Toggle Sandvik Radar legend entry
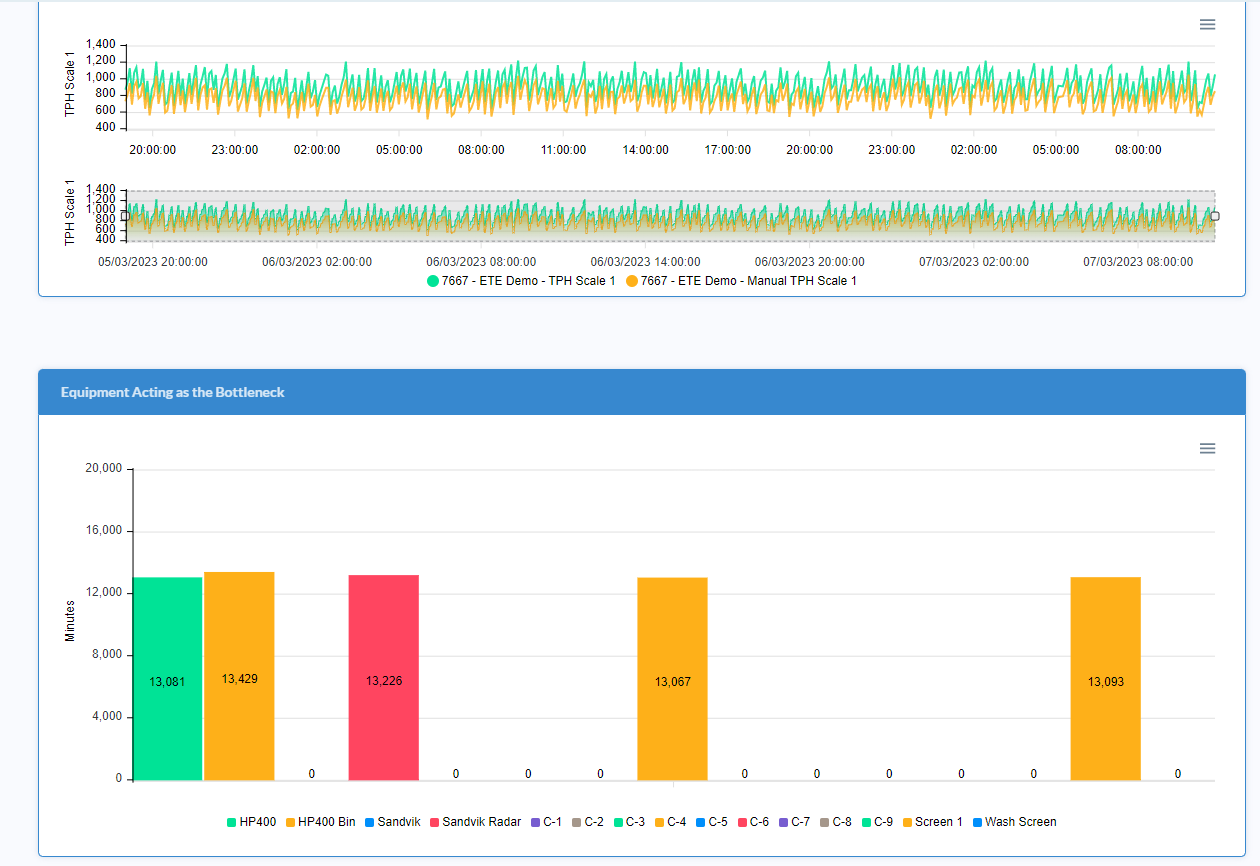 point(475,822)
